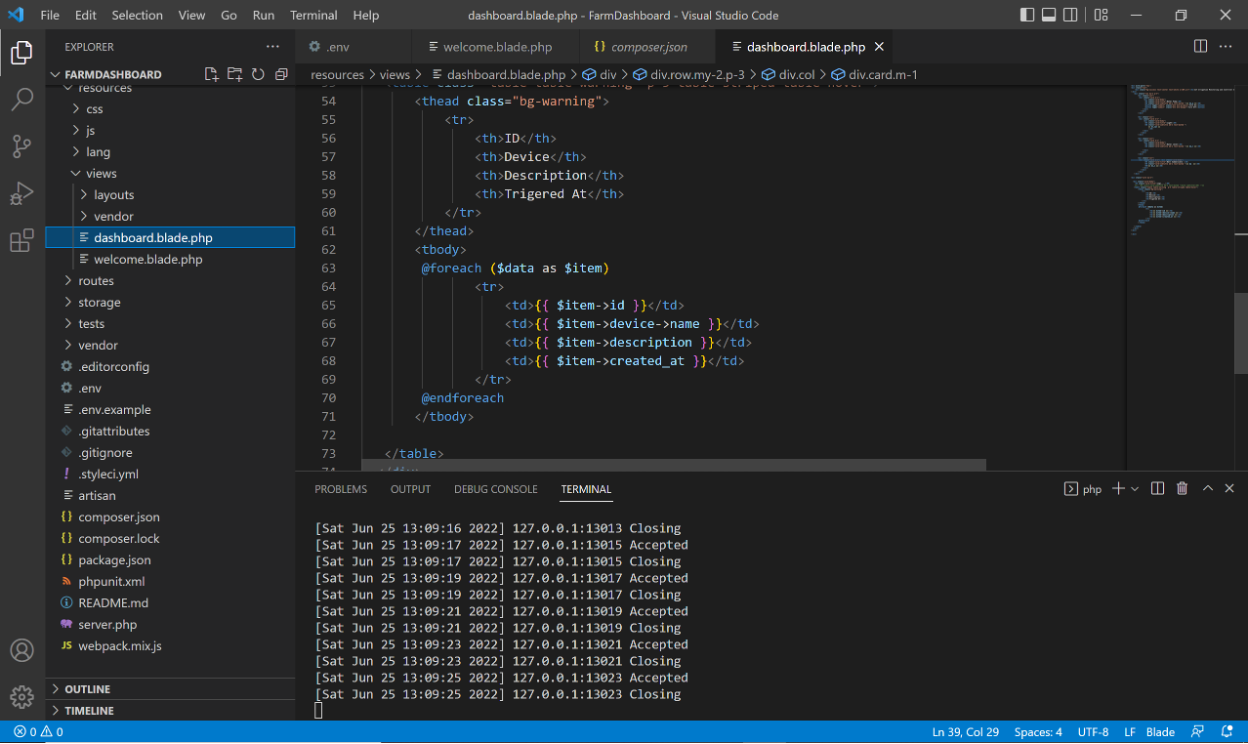1248x744 pixels.
Task: Open the Extensions view icon
Action: tap(22, 241)
